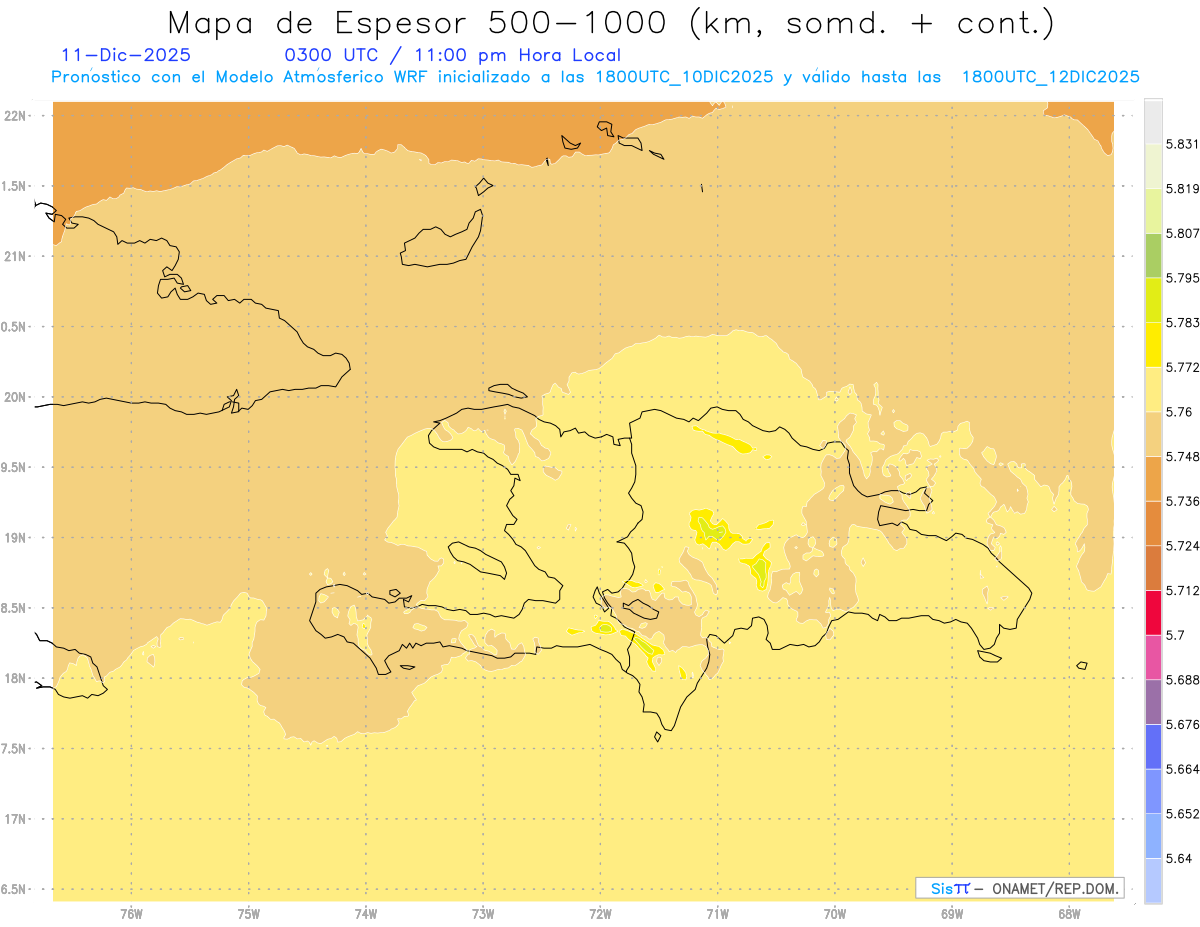Click the bright yellow swatch between 5.772 and 5.783
Image resolution: width=1200 pixels, height=927 pixels.
point(1153,344)
